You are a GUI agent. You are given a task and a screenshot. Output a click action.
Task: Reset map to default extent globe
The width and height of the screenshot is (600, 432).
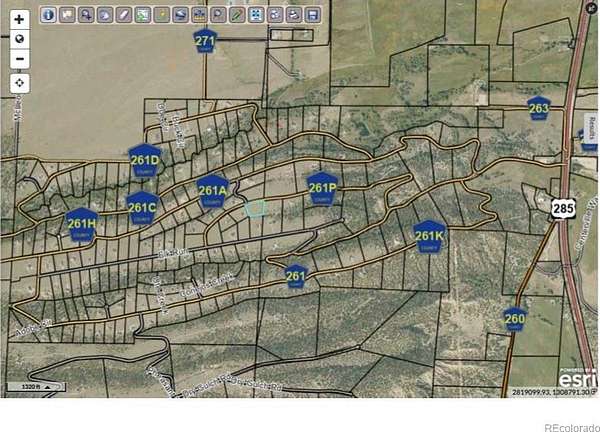(x=19, y=39)
